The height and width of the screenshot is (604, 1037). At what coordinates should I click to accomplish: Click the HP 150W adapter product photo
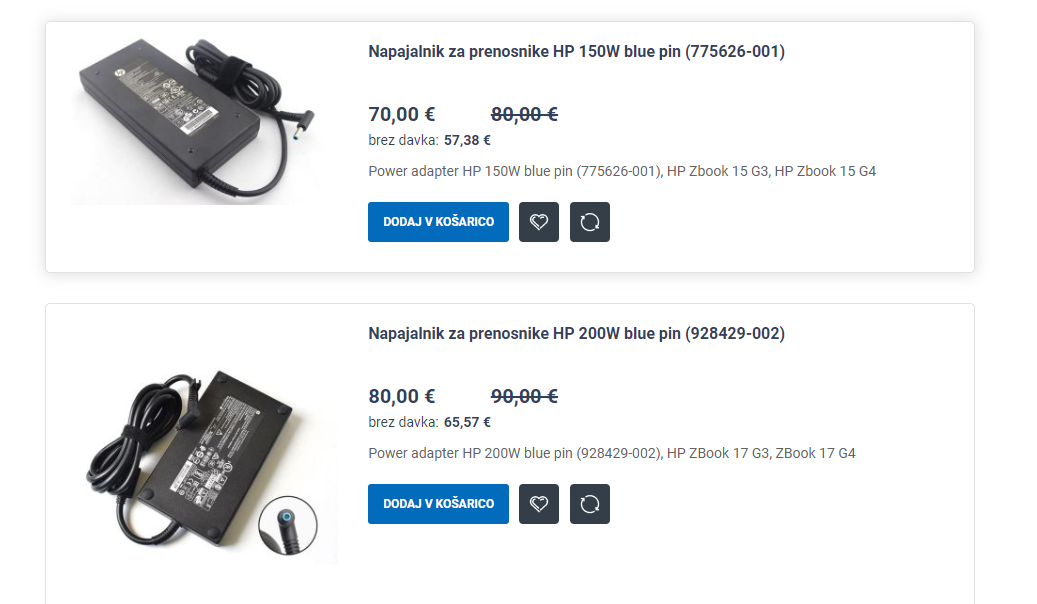[196, 120]
